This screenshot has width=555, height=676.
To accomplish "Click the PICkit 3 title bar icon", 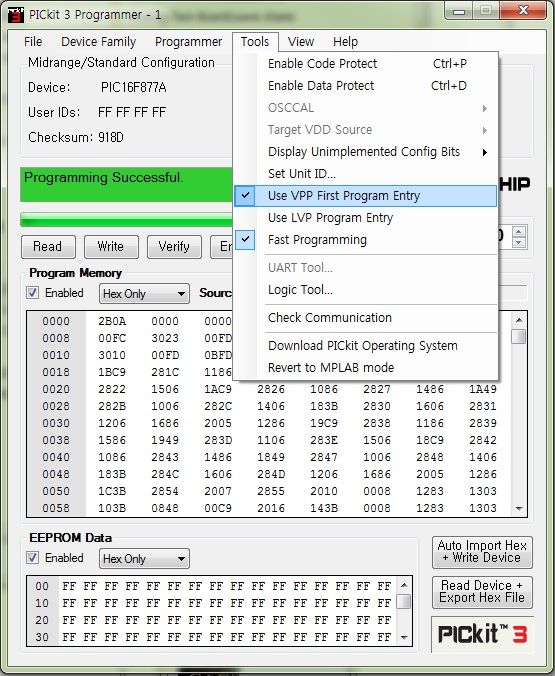I will (x=16, y=15).
